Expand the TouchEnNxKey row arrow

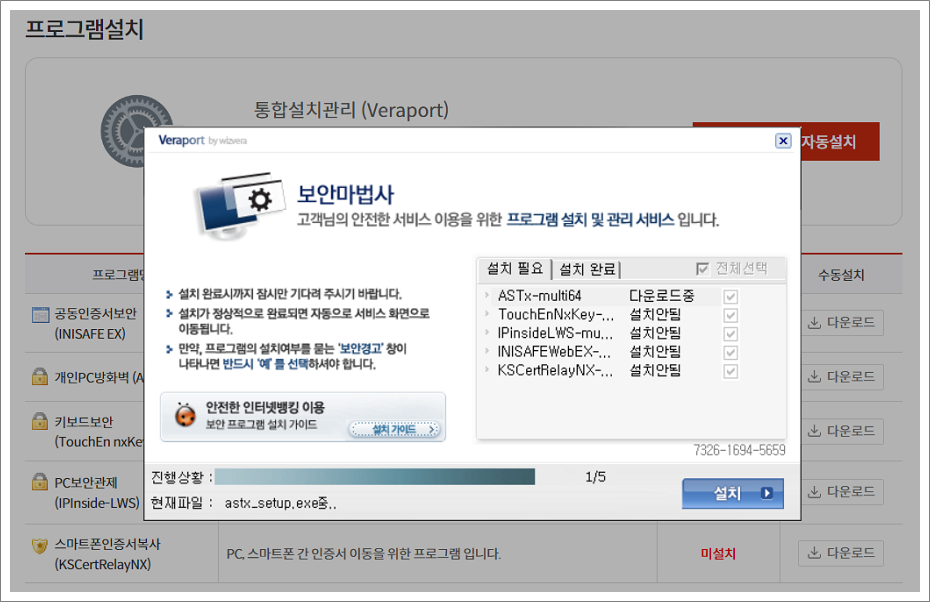(x=487, y=314)
